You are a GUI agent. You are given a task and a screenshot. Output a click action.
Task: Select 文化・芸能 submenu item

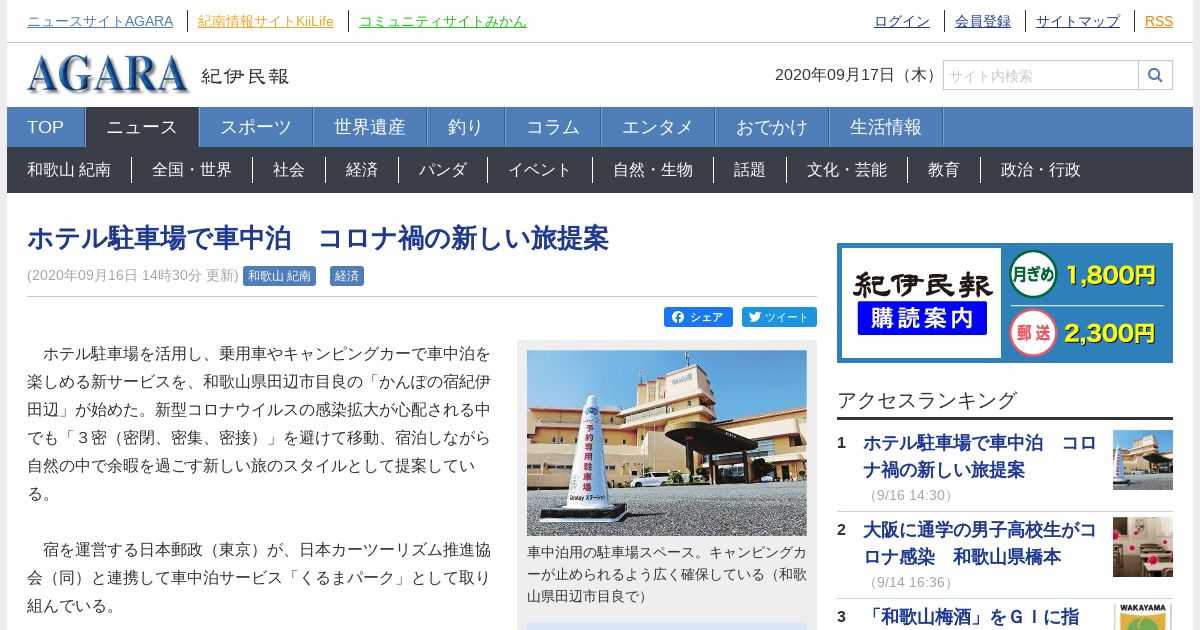(x=847, y=170)
